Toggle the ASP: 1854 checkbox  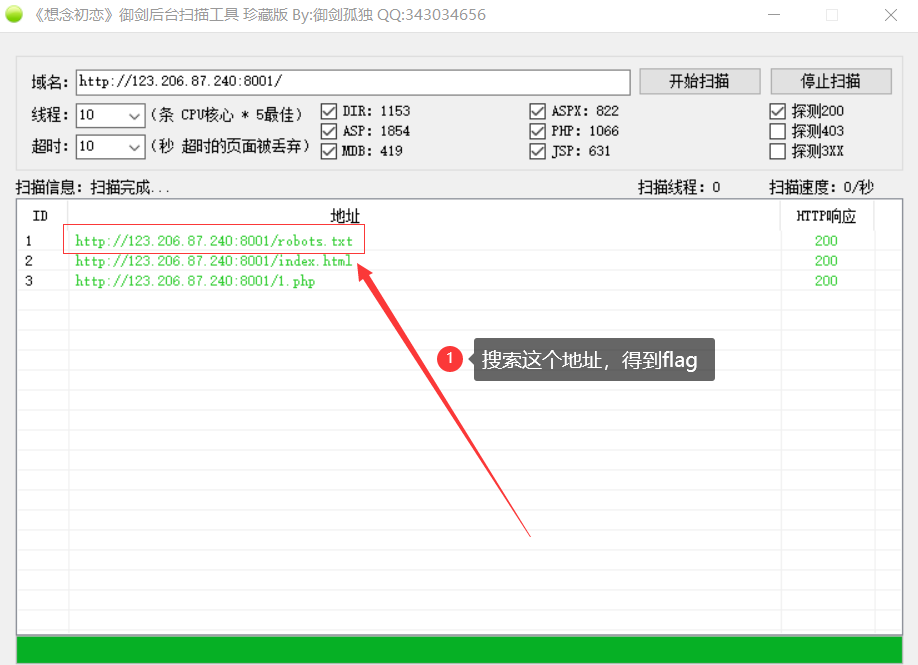(329, 131)
